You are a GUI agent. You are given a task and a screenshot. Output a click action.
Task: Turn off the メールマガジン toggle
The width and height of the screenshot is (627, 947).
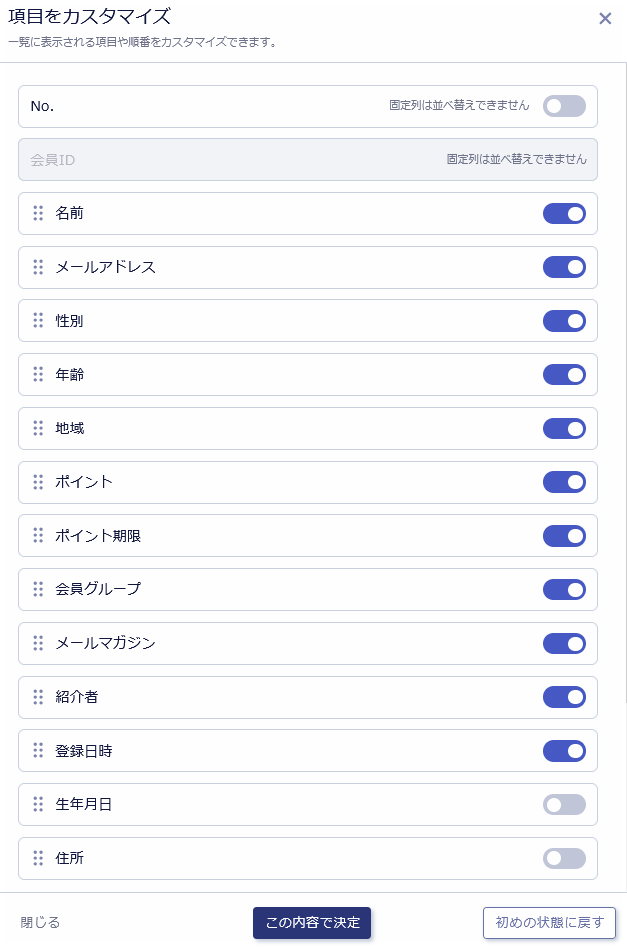pos(564,643)
